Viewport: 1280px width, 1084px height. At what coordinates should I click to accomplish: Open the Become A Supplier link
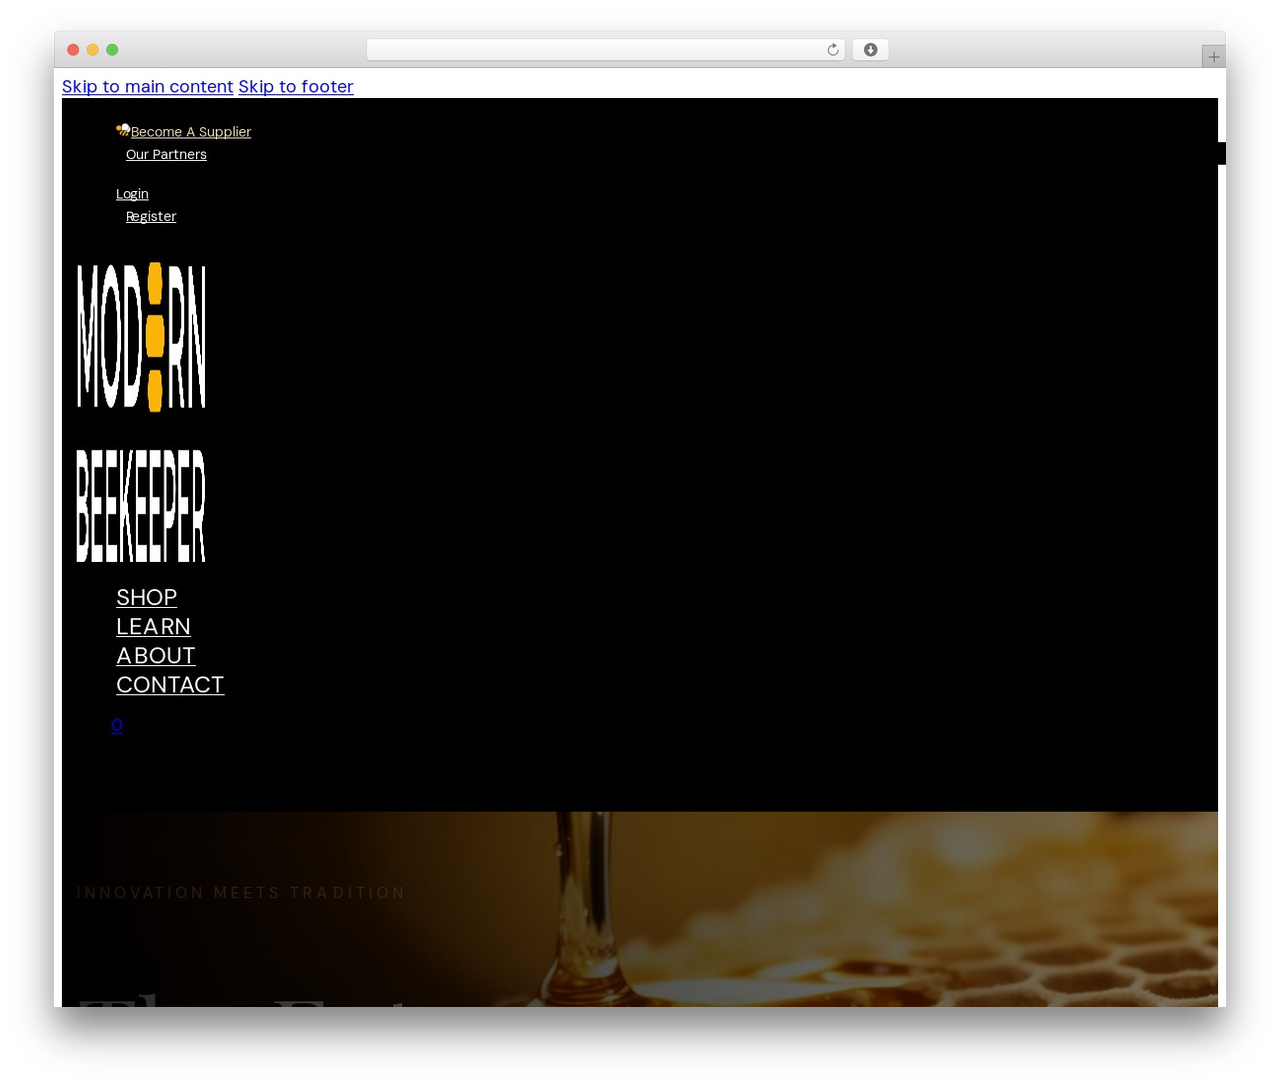click(191, 132)
